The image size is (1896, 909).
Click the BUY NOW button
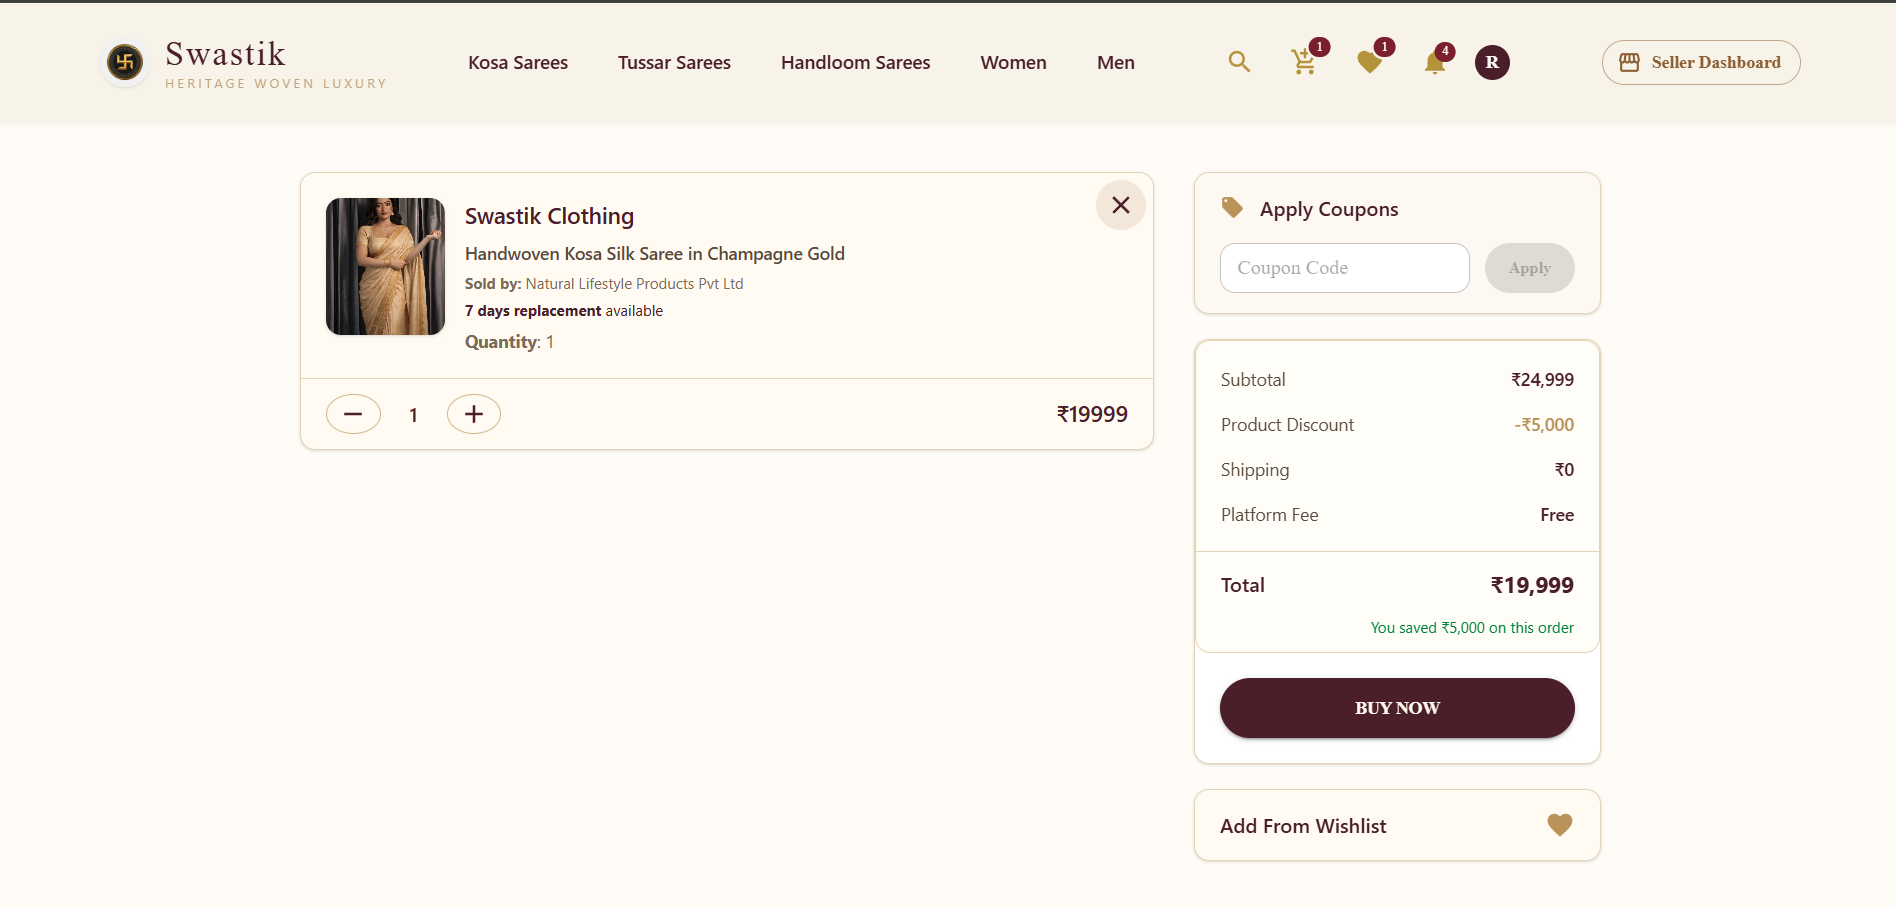[x=1396, y=707]
